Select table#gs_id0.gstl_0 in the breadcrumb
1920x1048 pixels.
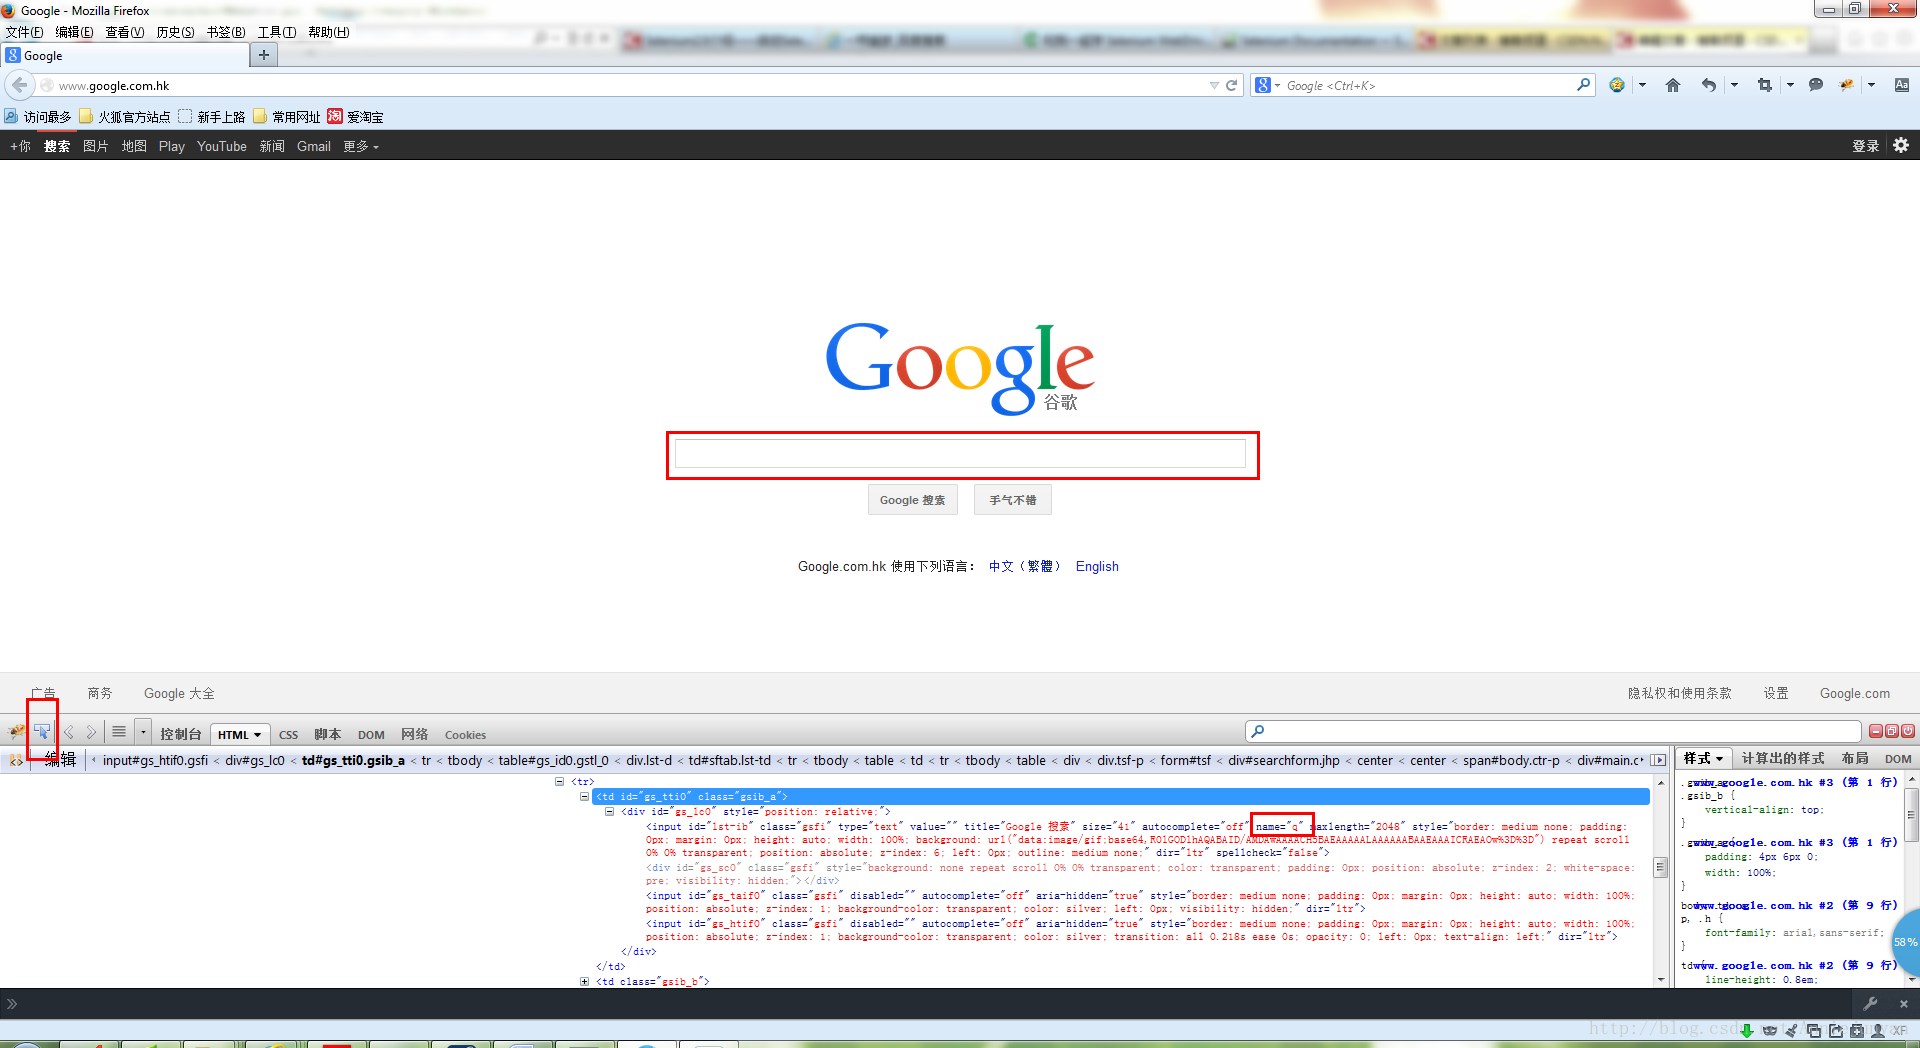click(553, 760)
